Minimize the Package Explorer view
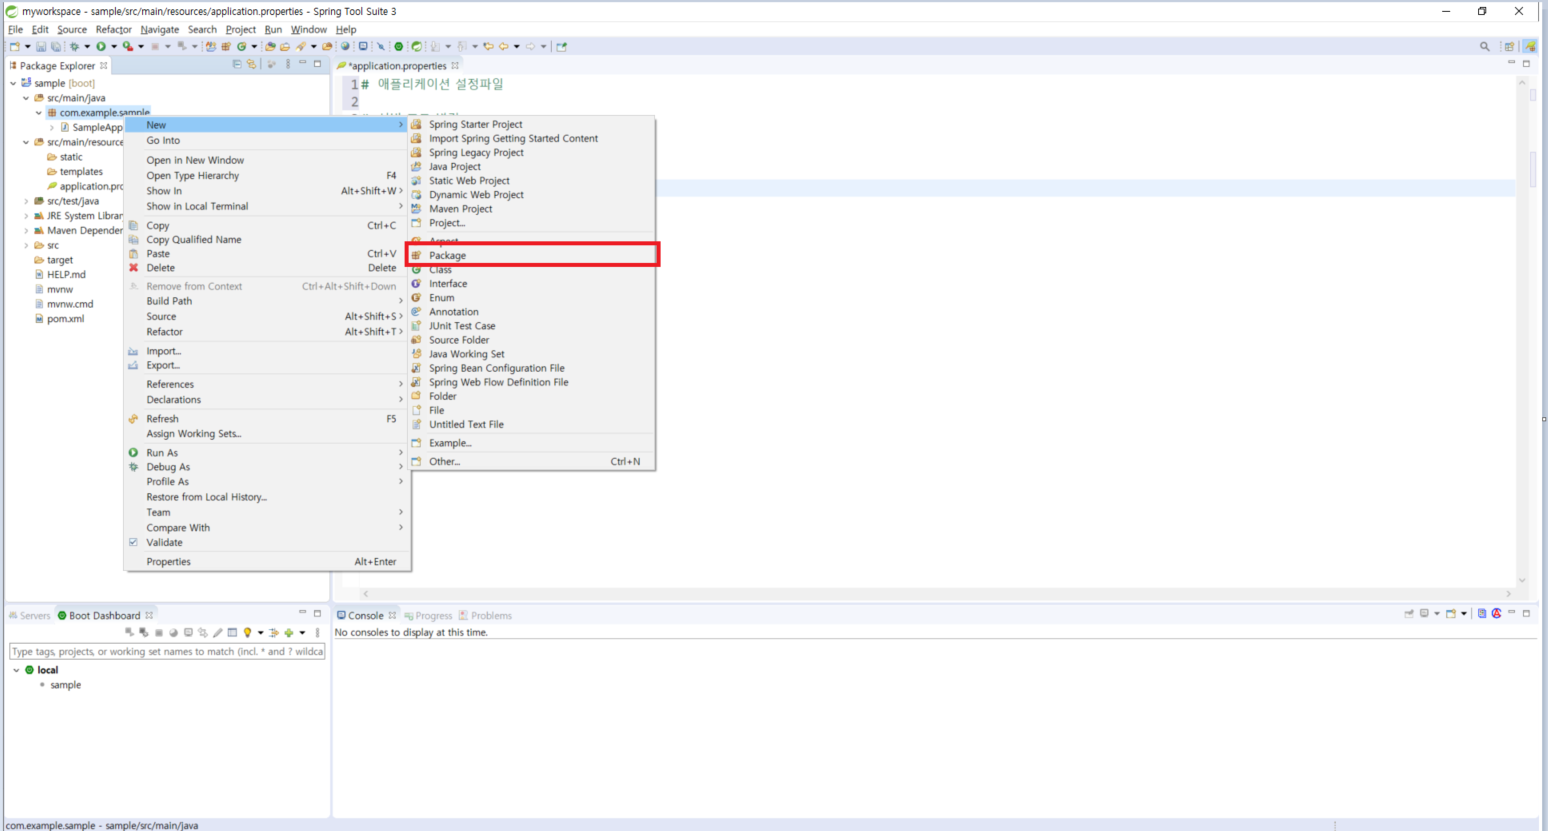This screenshot has height=831, width=1548. pos(303,63)
